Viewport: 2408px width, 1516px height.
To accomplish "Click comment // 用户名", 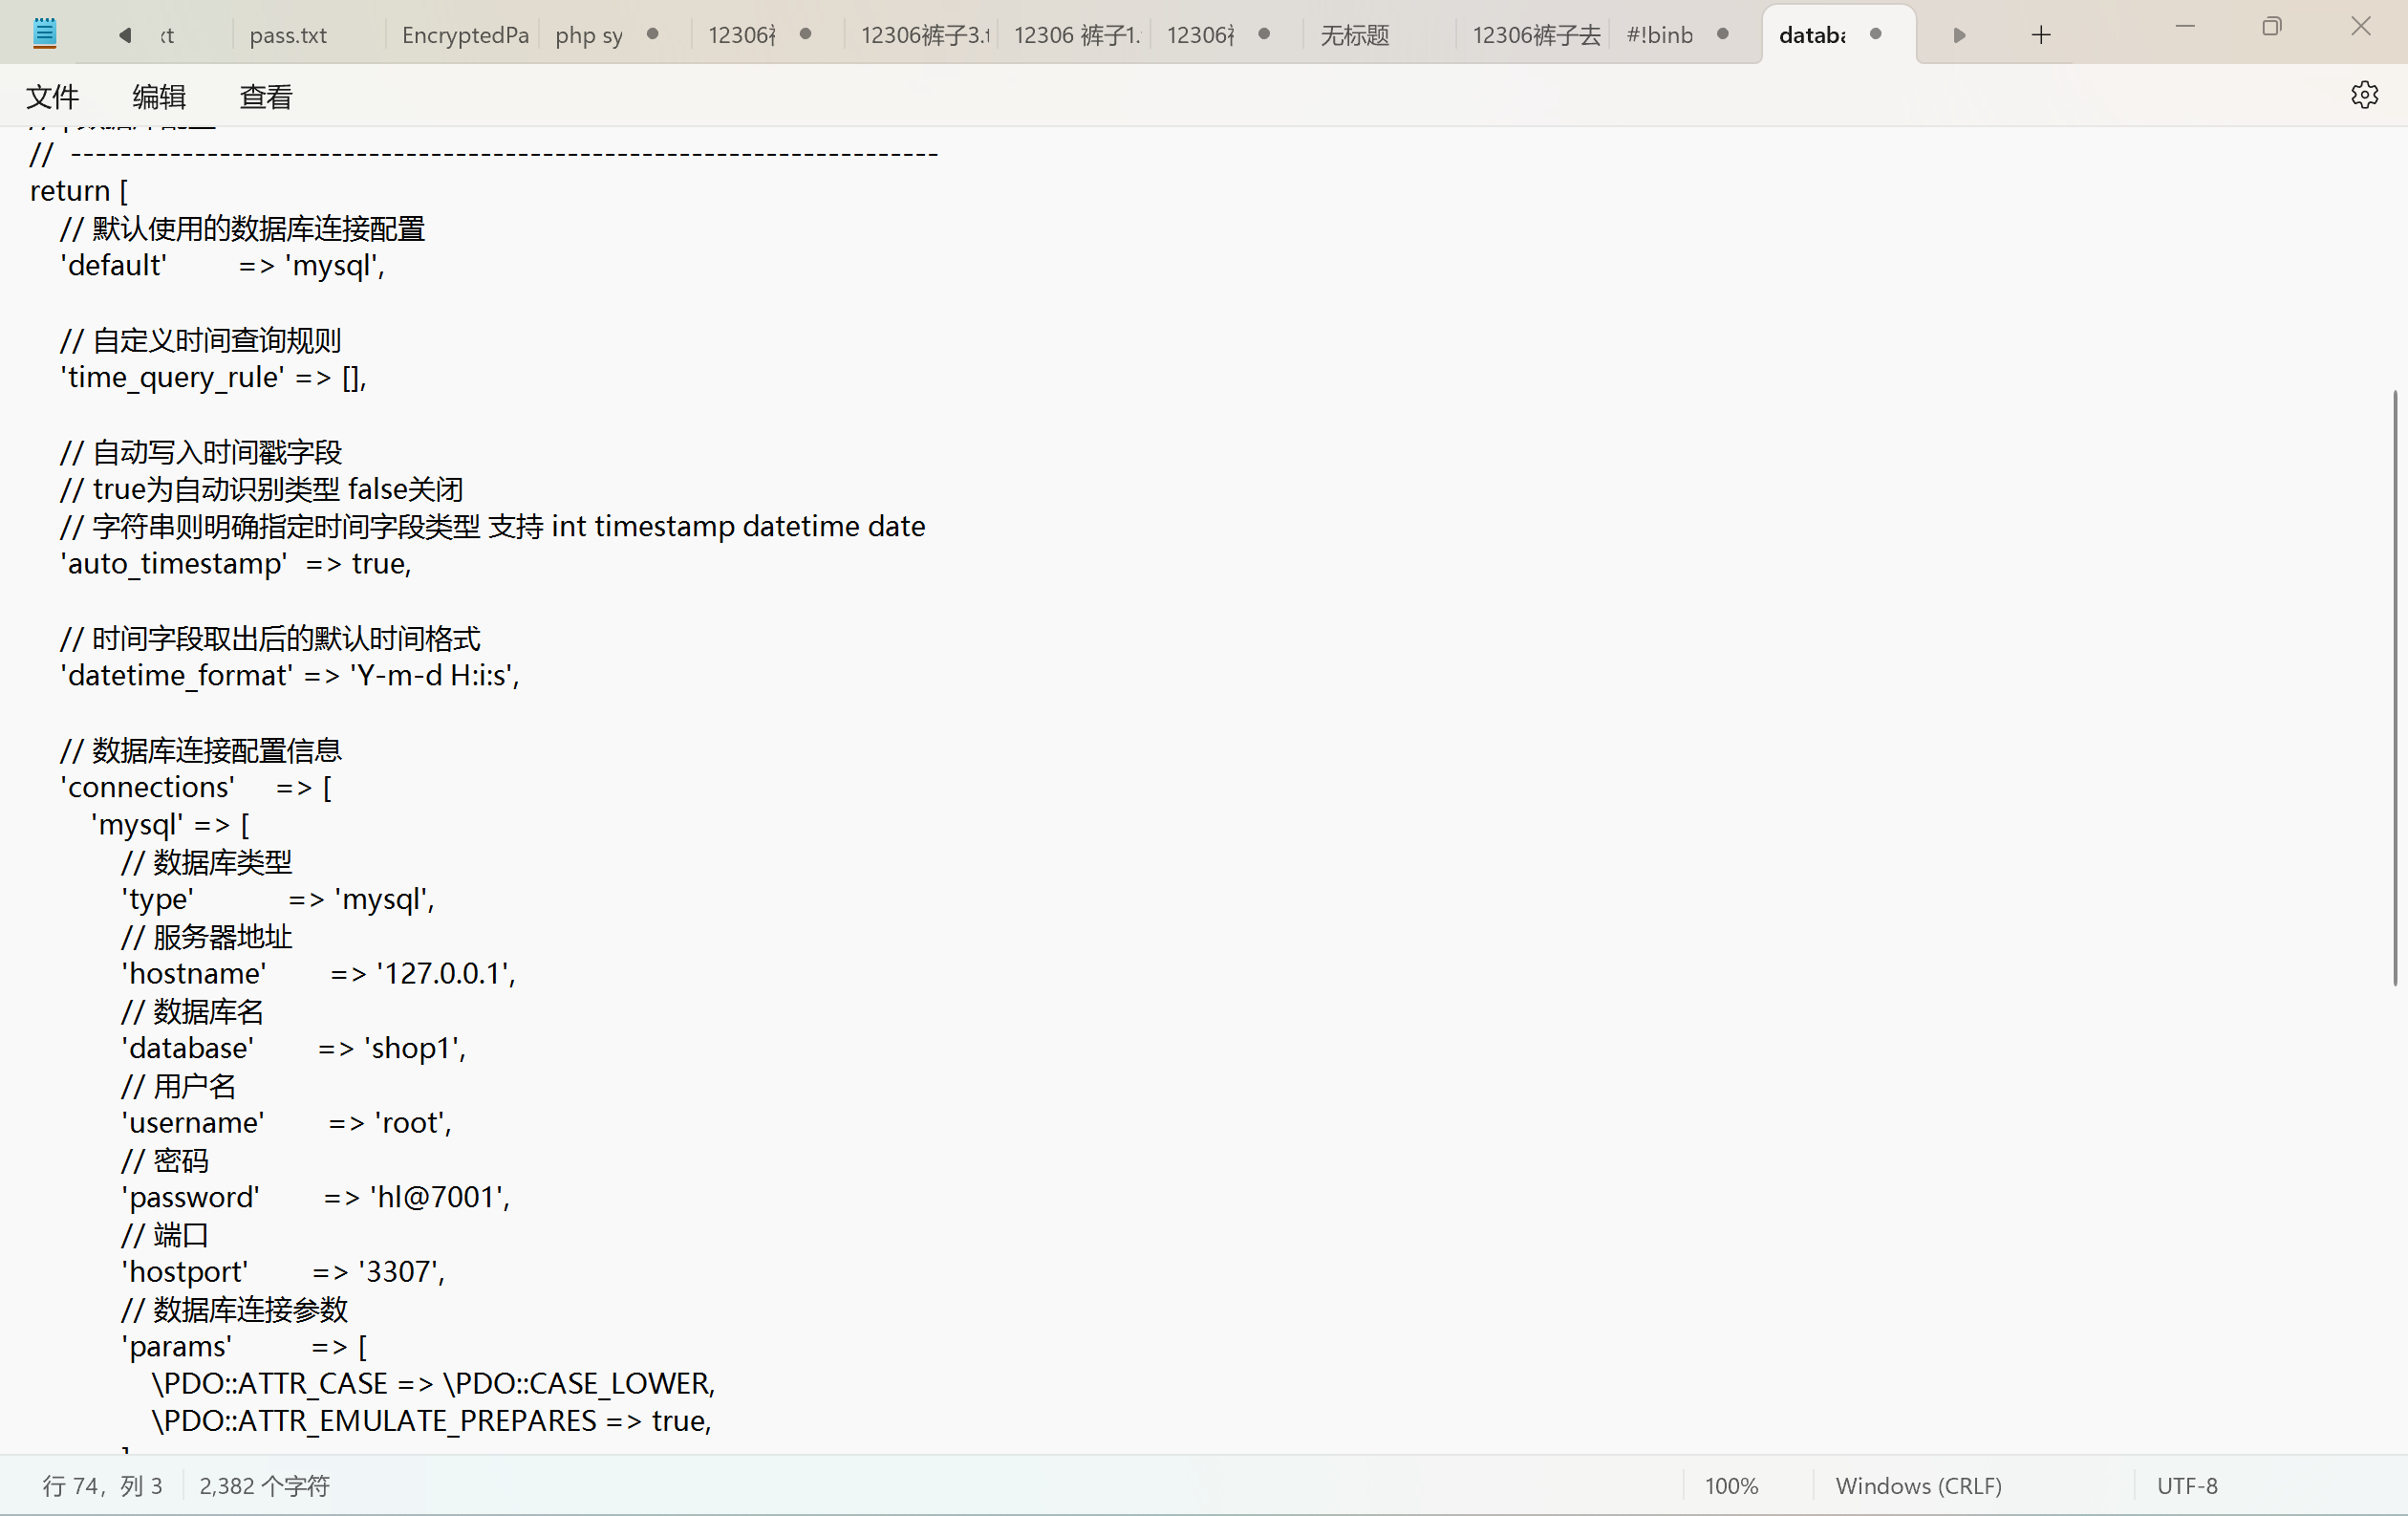I will 178,1085.
